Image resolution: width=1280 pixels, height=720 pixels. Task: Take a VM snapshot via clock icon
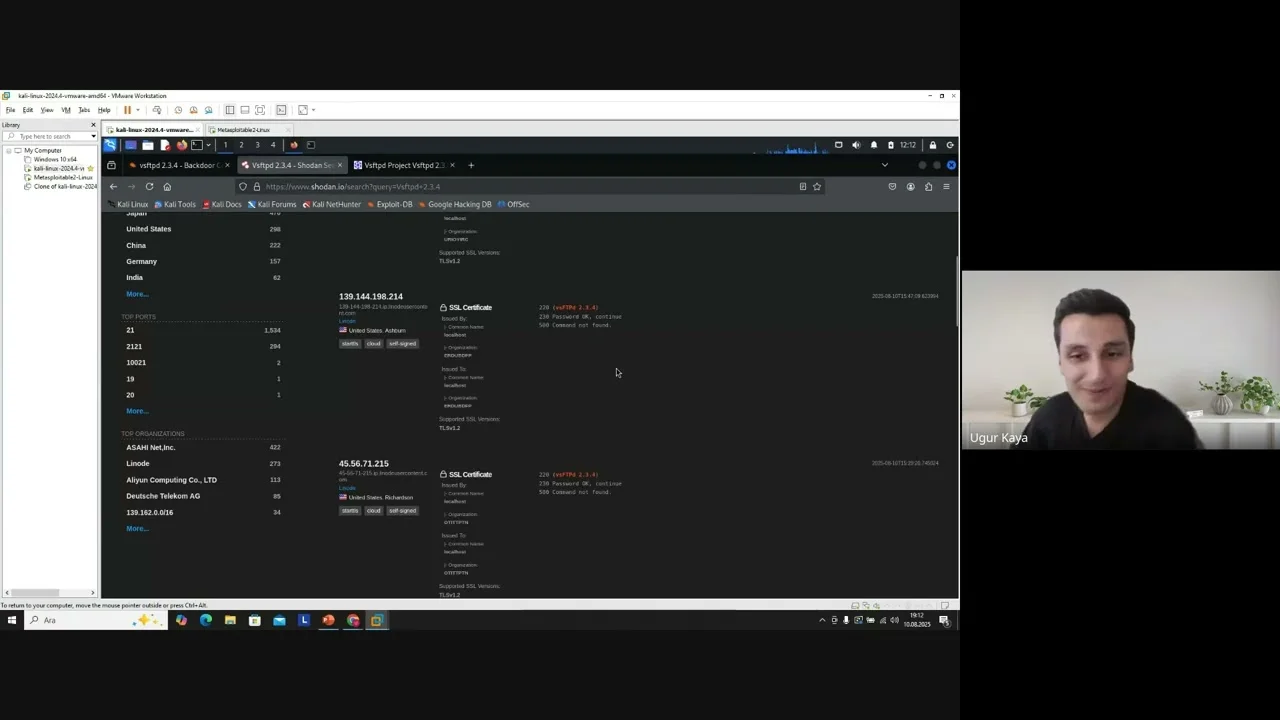click(178, 110)
